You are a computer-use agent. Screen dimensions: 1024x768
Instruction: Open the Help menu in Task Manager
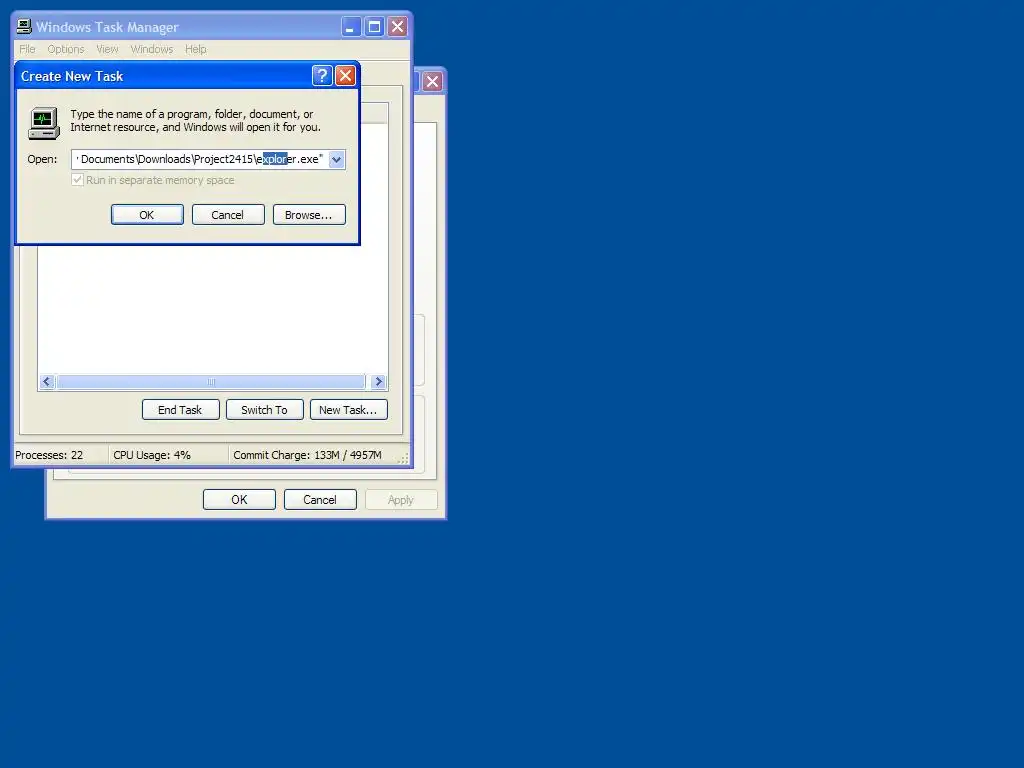coord(195,49)
